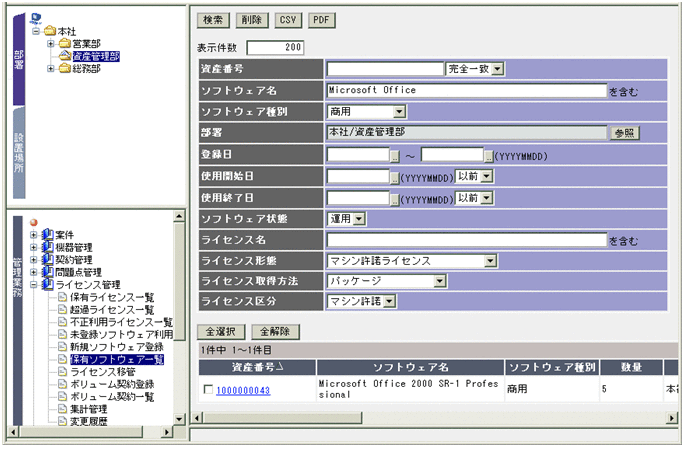
Task: Click the 営業部 folder icon
Action: (65, 43)
